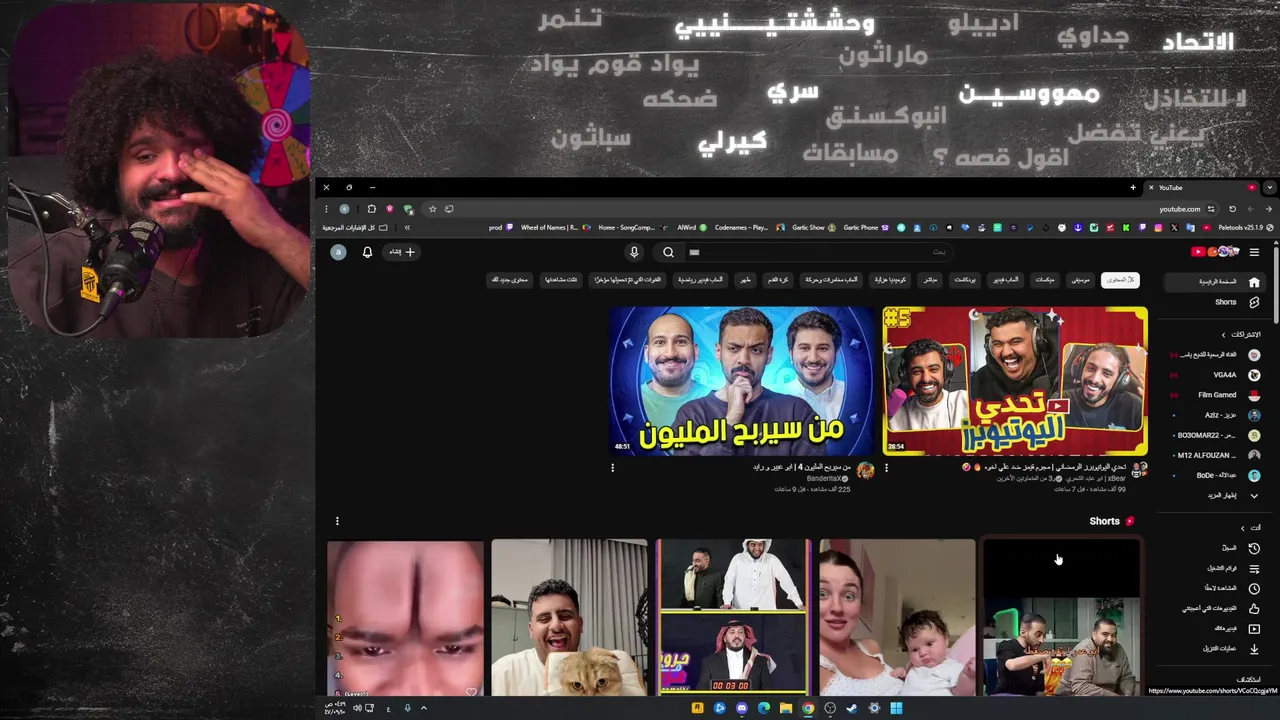Open the Twitch bookmark icon in bookmarks bar

[x=1142, y=227]
